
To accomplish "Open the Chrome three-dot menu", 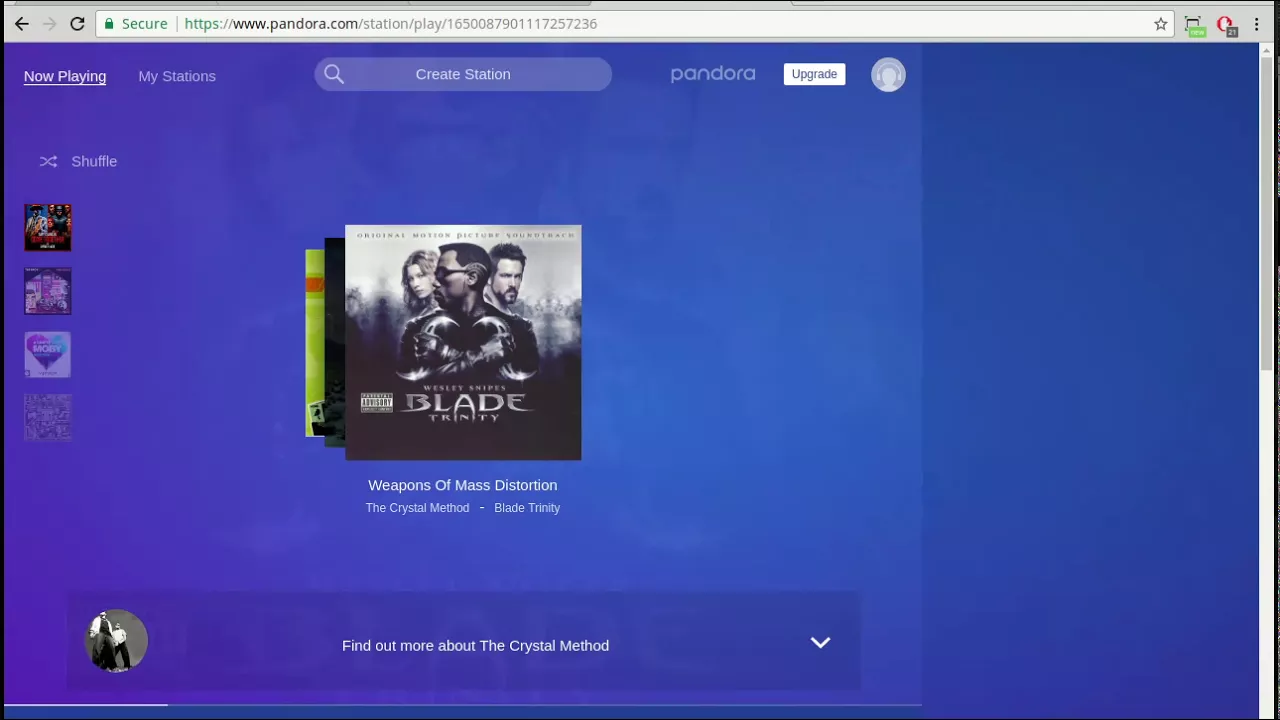I will [1257, 24].
